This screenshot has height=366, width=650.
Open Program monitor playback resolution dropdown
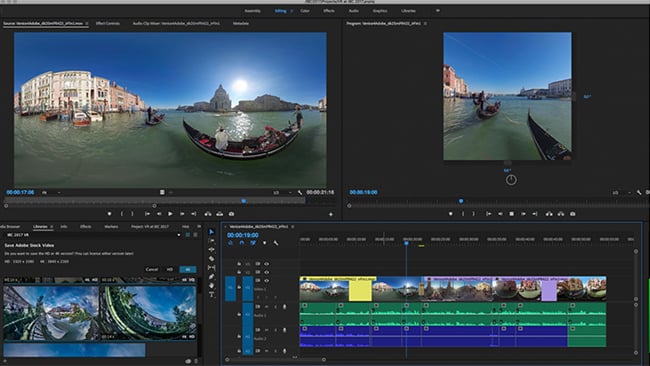click(x=621, y=192)
